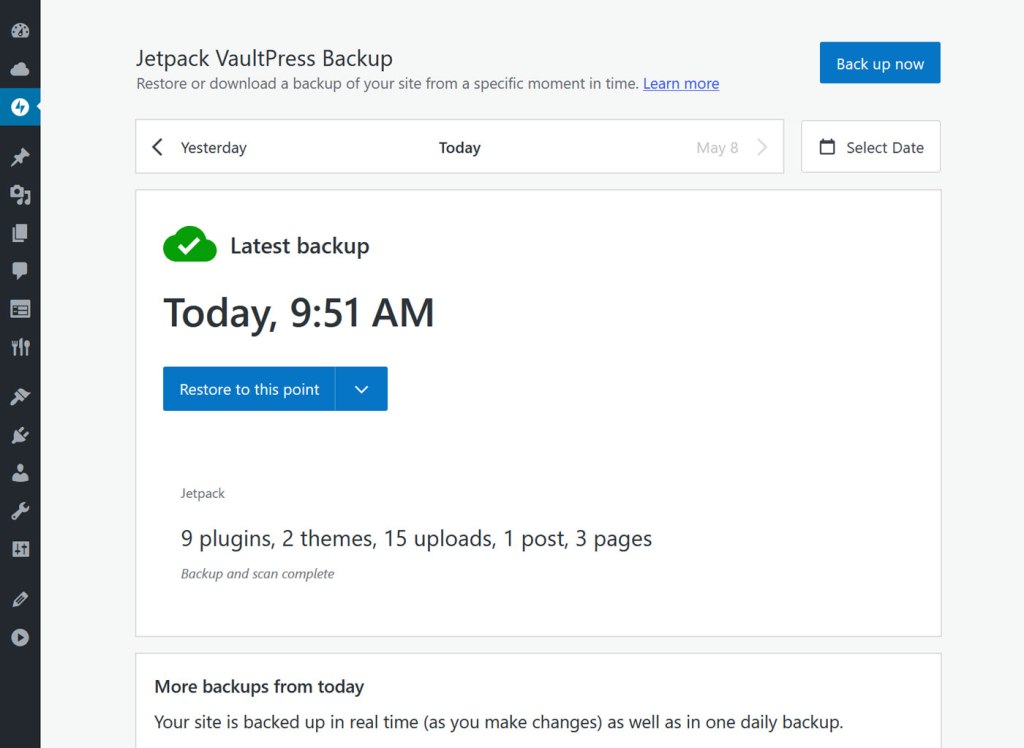Open Appearance via the paintbrush icon

tap(20, 397)
